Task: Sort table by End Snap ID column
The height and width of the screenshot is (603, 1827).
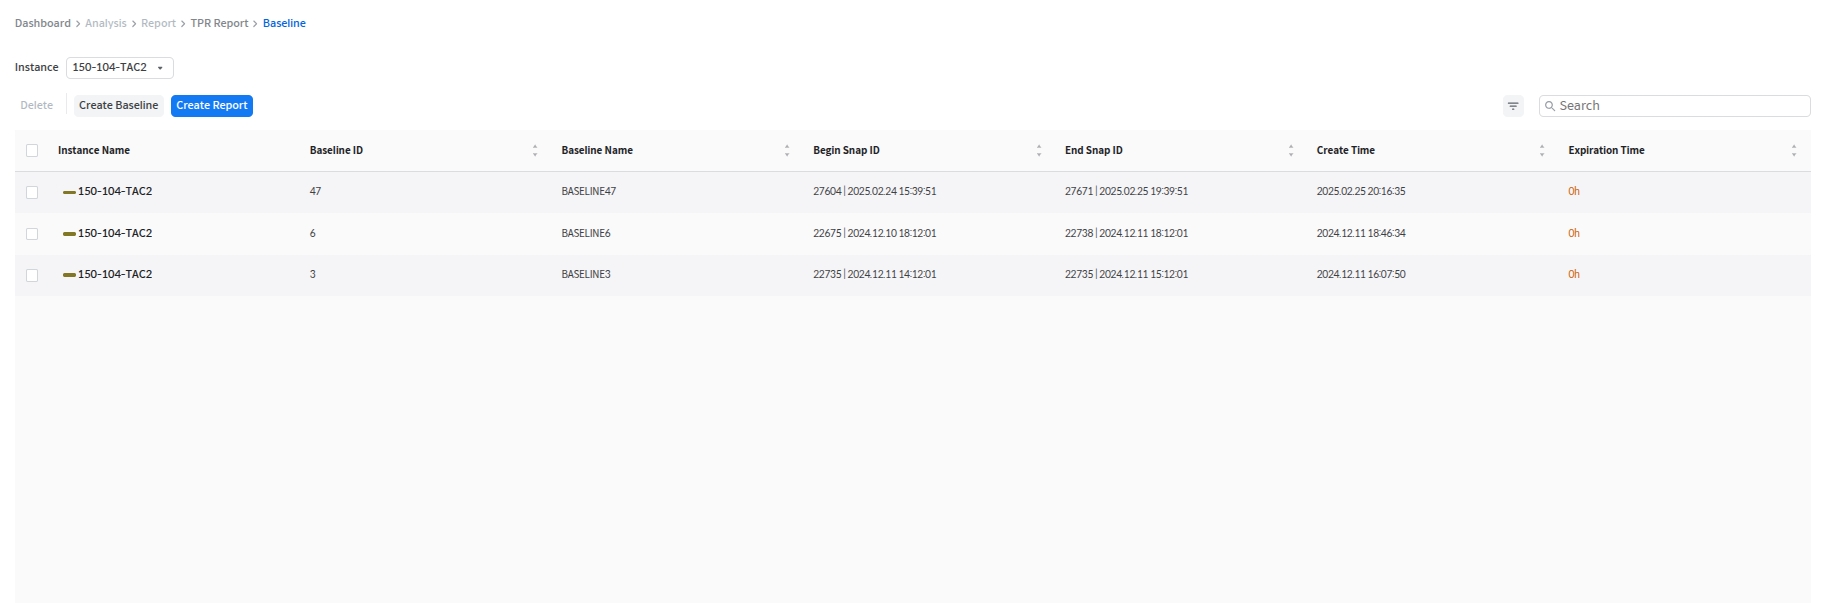Action: 1291,151
